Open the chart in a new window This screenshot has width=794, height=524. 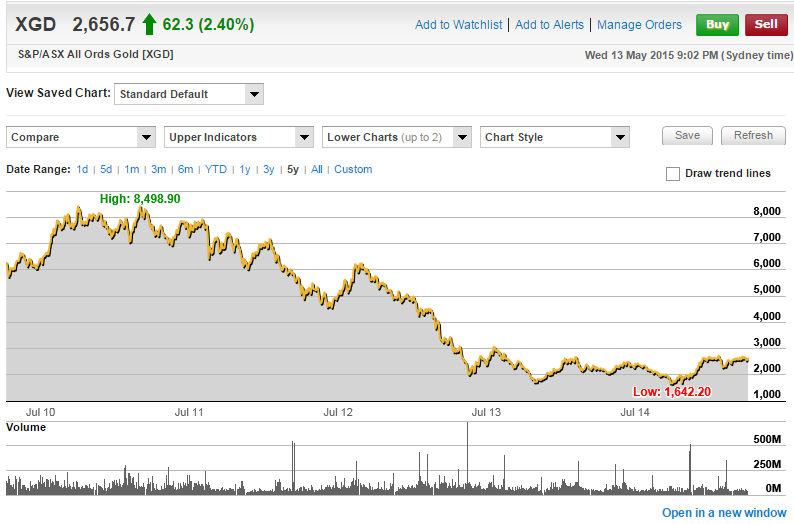pos(724,513)
